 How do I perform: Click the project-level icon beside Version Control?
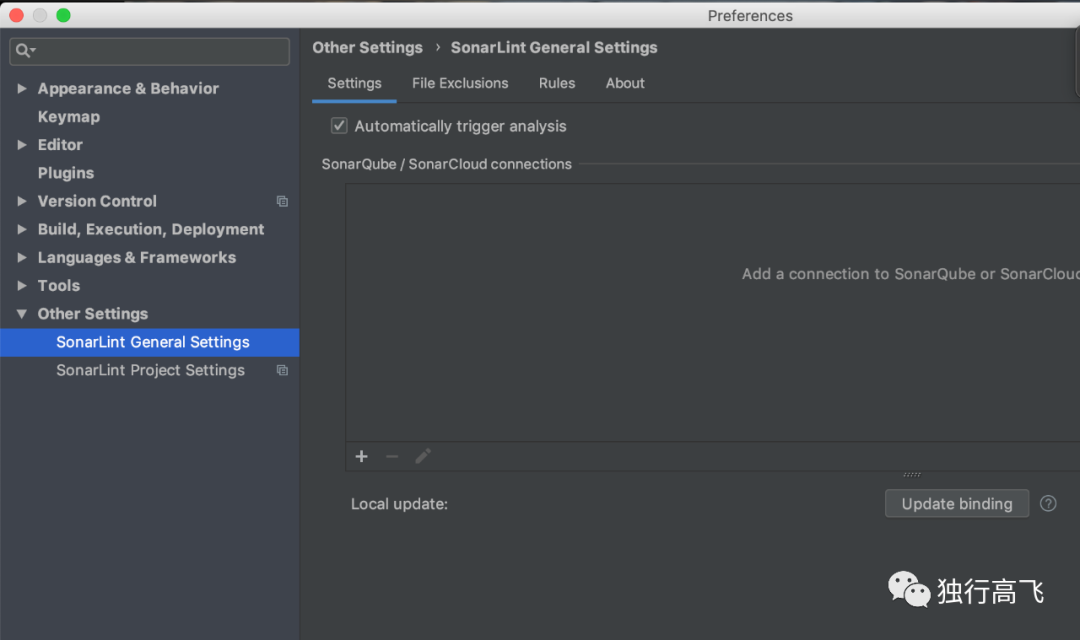282,201
